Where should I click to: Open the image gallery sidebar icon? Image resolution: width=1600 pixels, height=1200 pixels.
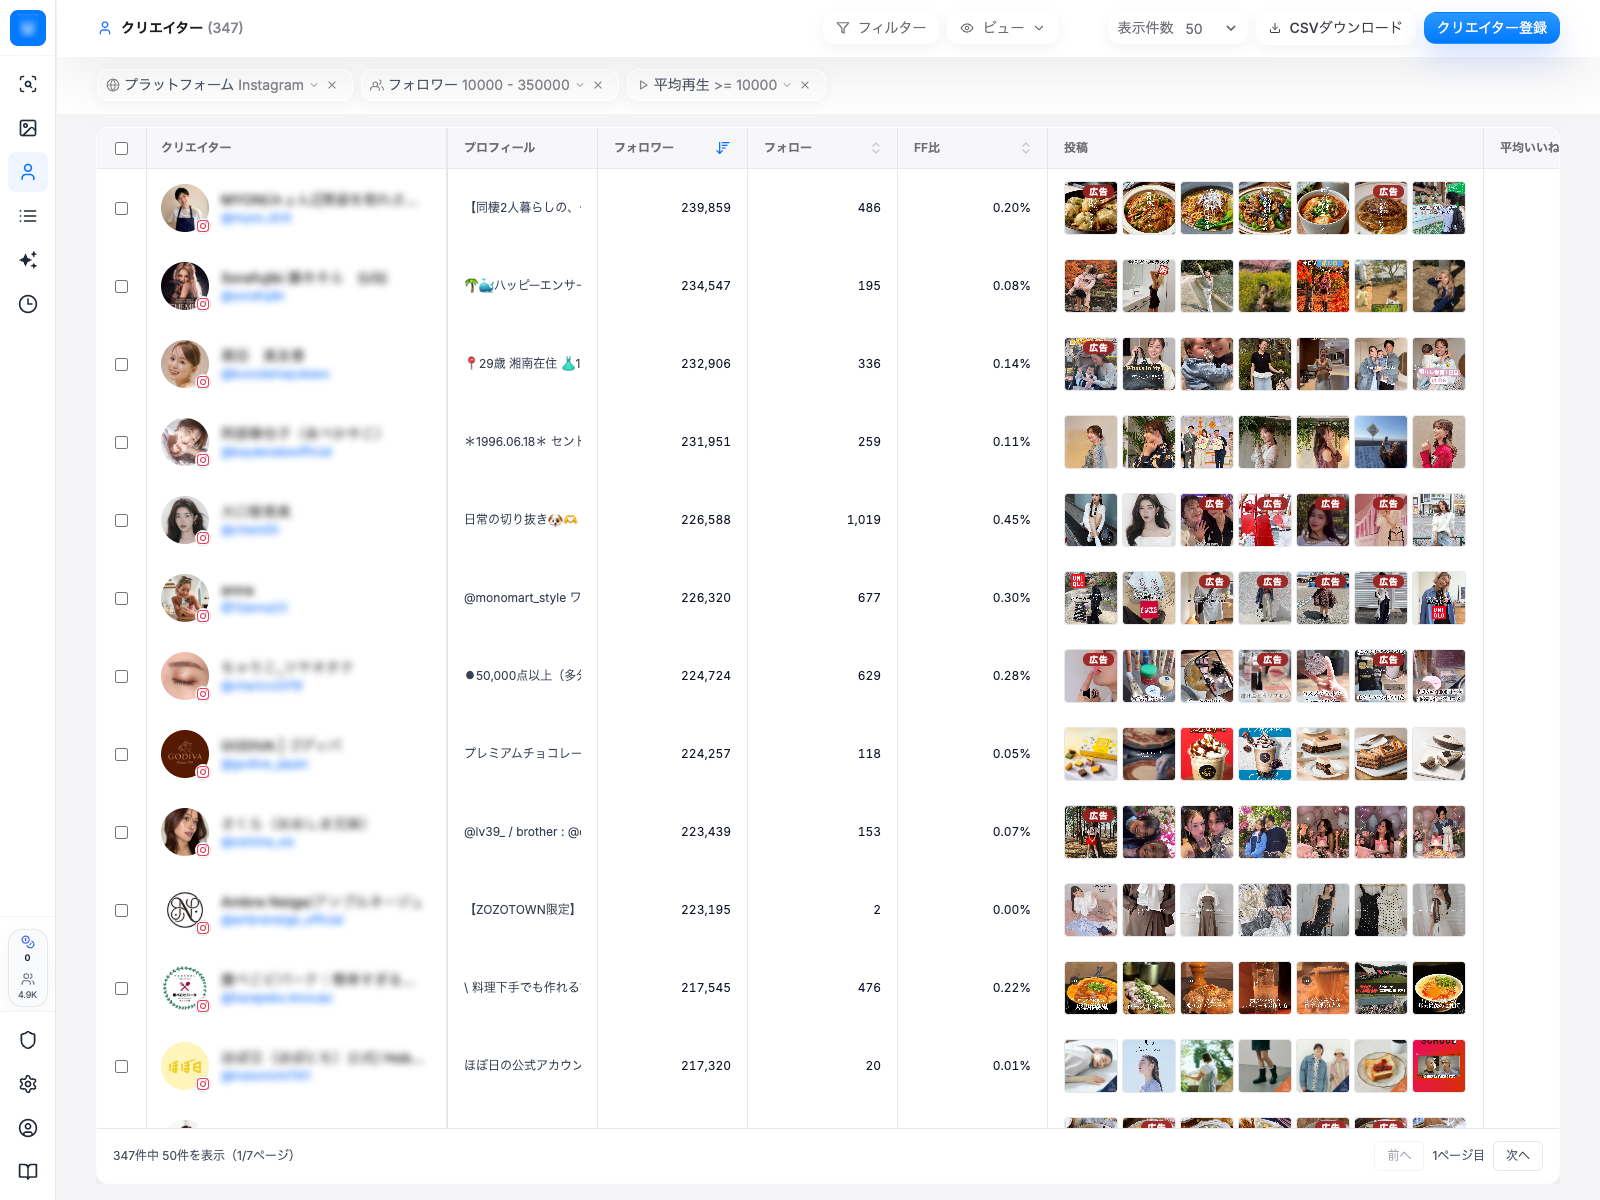coord(28,128)
